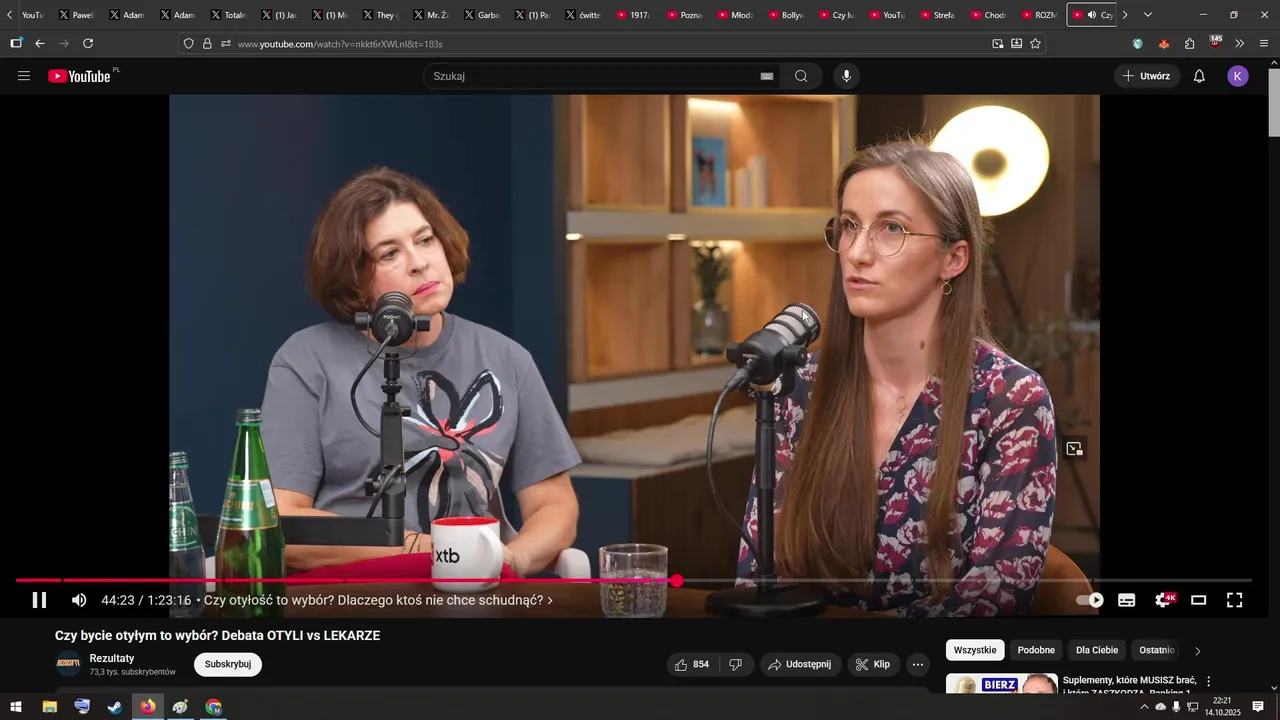Open Steam from the taskbar

click(x=115, y=707)
